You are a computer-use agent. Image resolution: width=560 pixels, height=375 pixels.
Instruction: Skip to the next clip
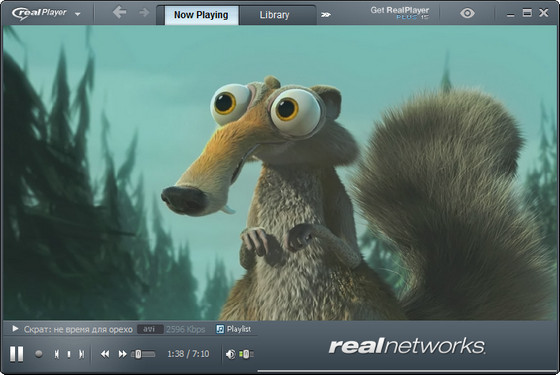click(82, 354)
